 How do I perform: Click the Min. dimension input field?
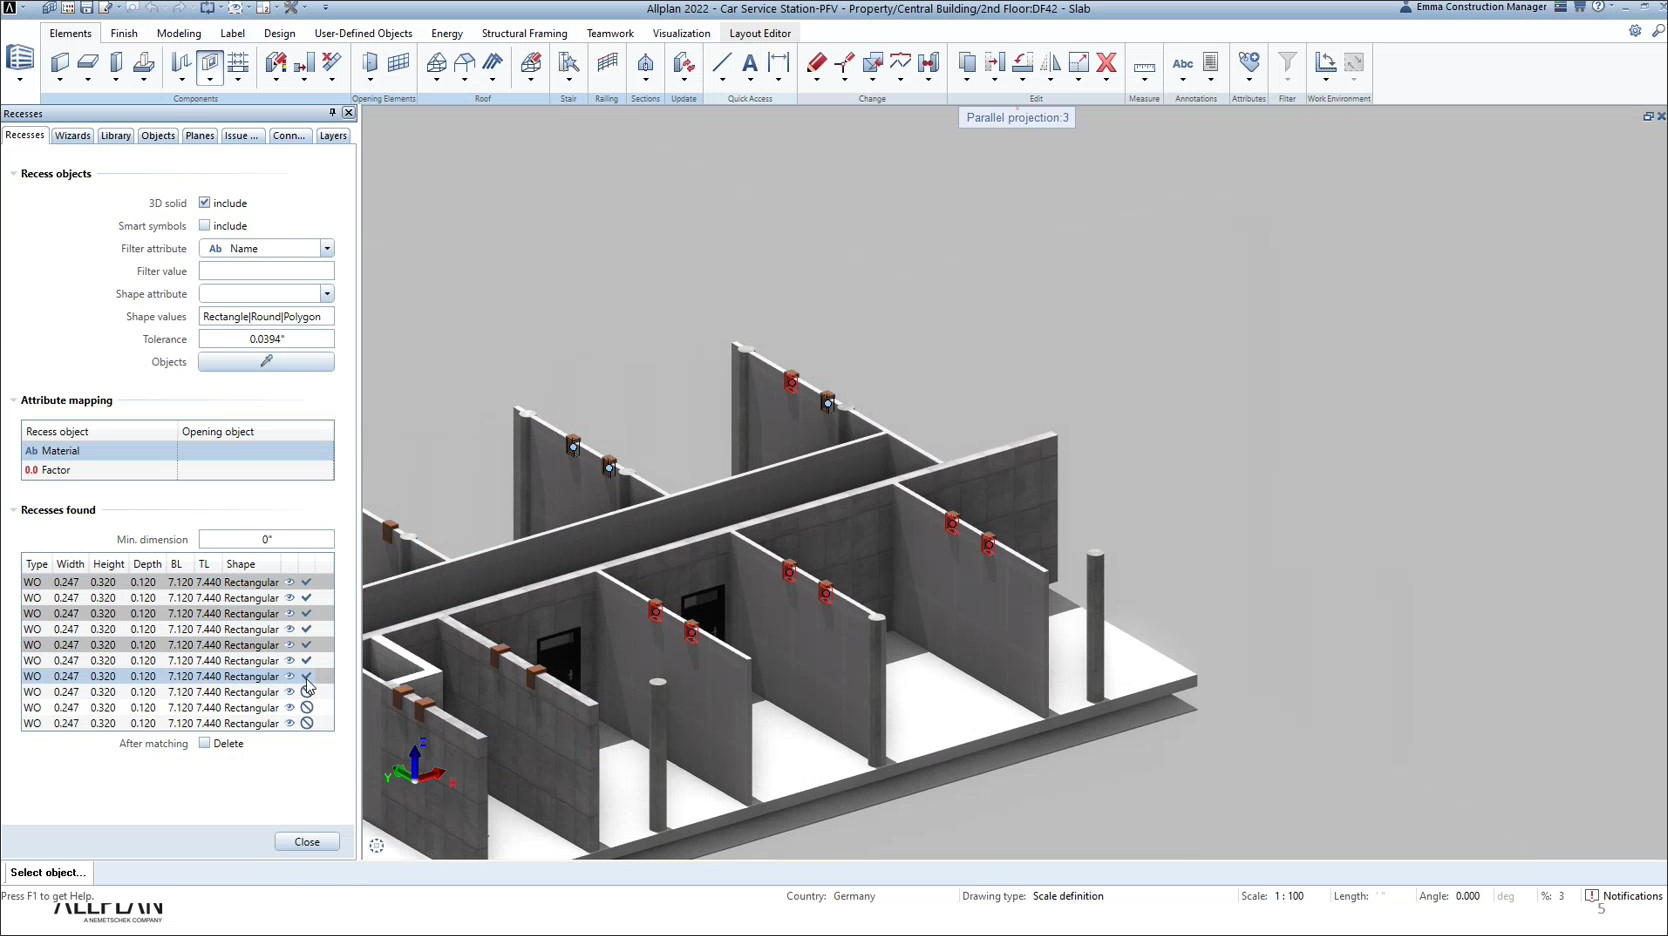point(266,539)
